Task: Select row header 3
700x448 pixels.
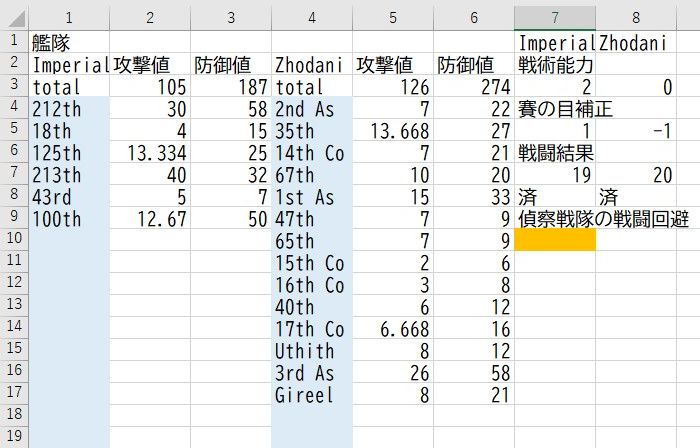Action: tap(15, 86)
